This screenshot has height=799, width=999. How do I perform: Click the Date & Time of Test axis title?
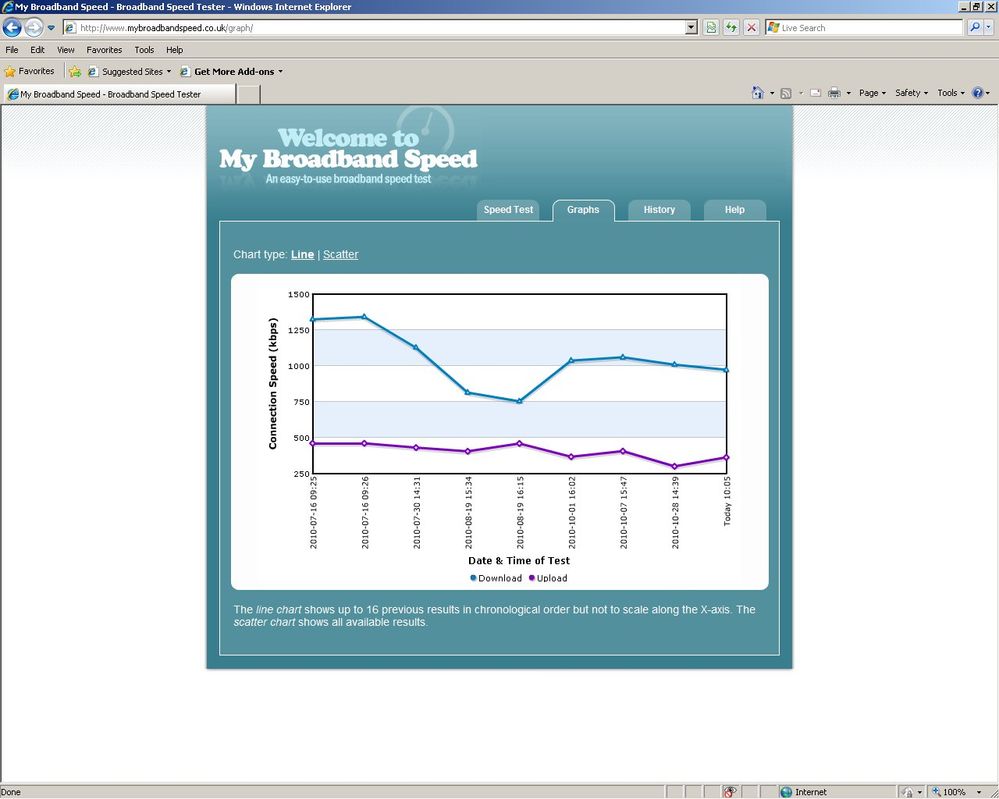(x=519, y=561)
